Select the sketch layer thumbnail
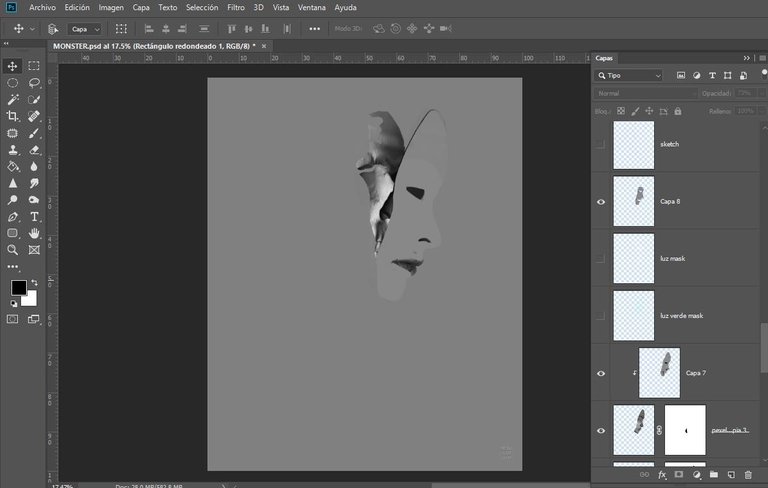768x488 pixels. [x=634, y=145]
